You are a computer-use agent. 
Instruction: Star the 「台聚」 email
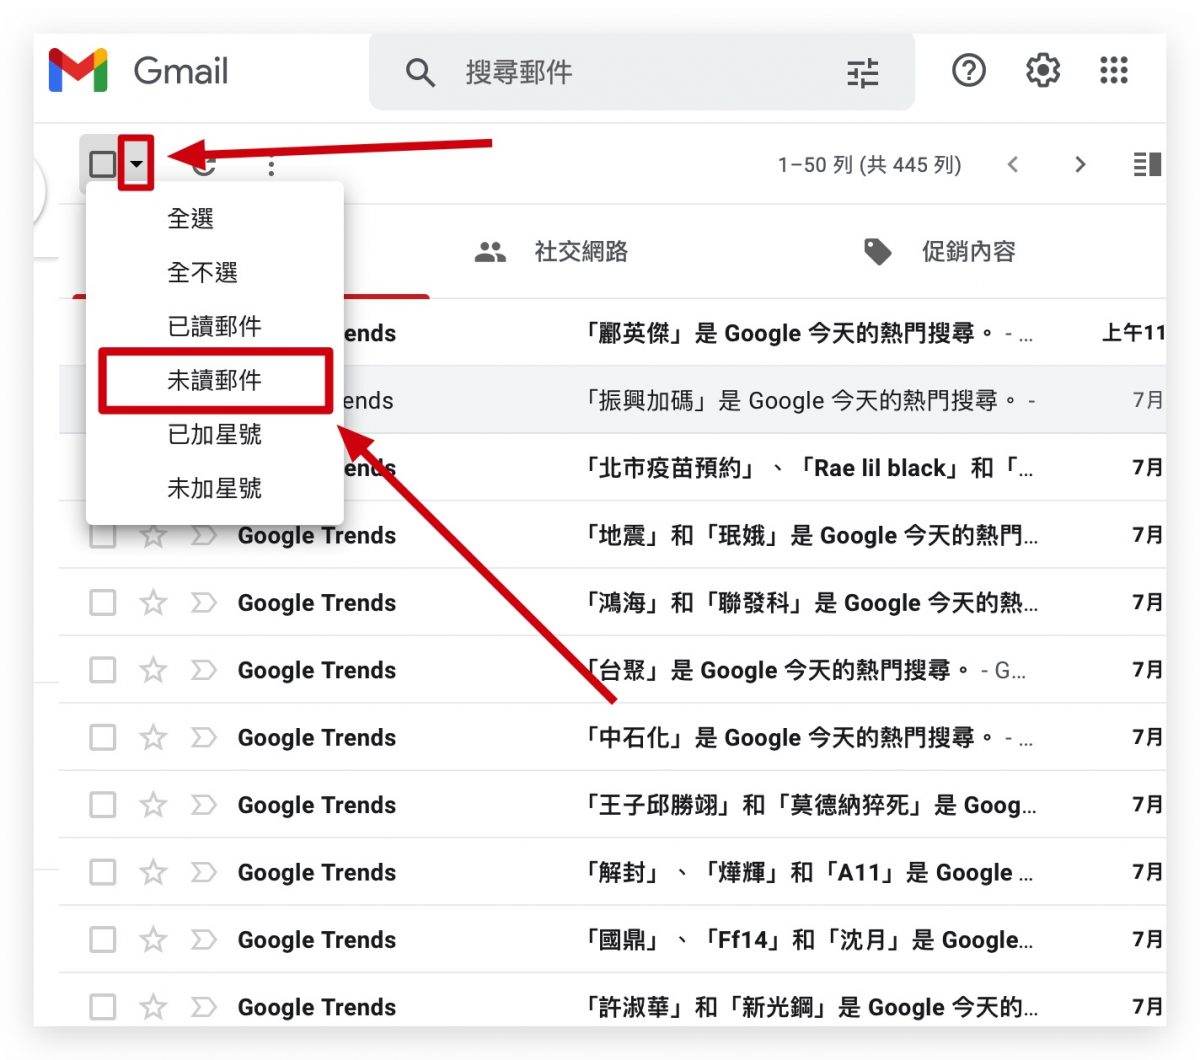tap(153, 670)
